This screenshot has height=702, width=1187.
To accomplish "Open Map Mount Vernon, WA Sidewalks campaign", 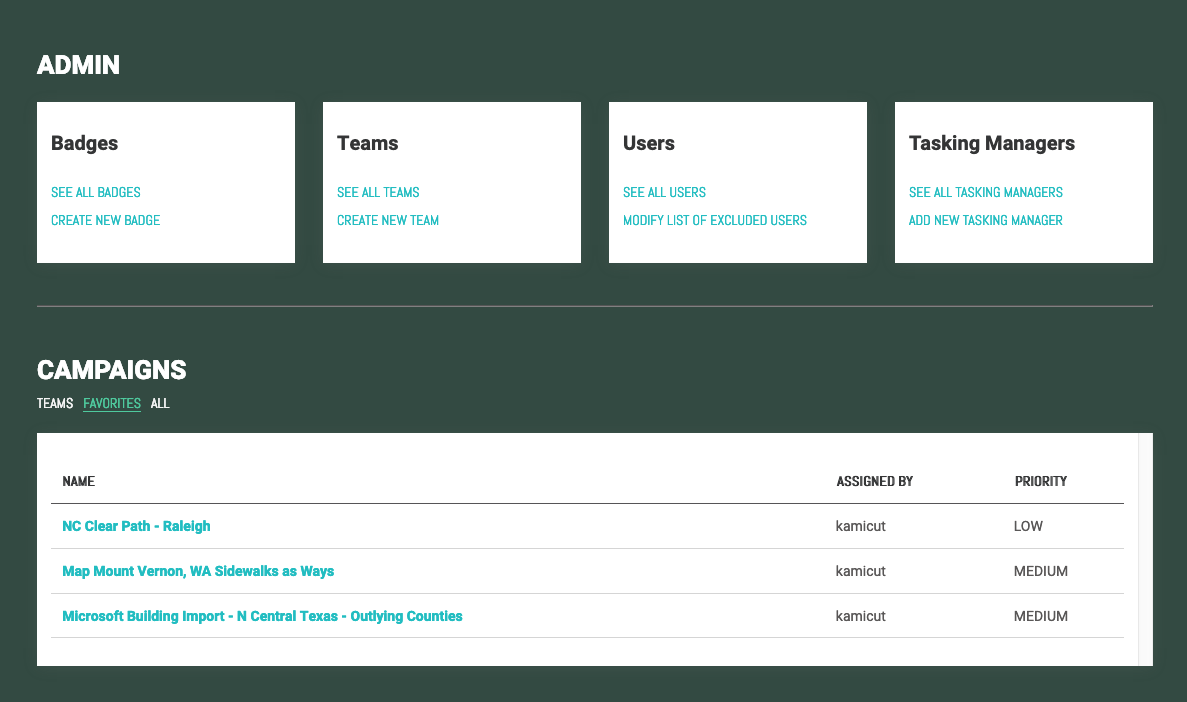I will coord(198,571).
